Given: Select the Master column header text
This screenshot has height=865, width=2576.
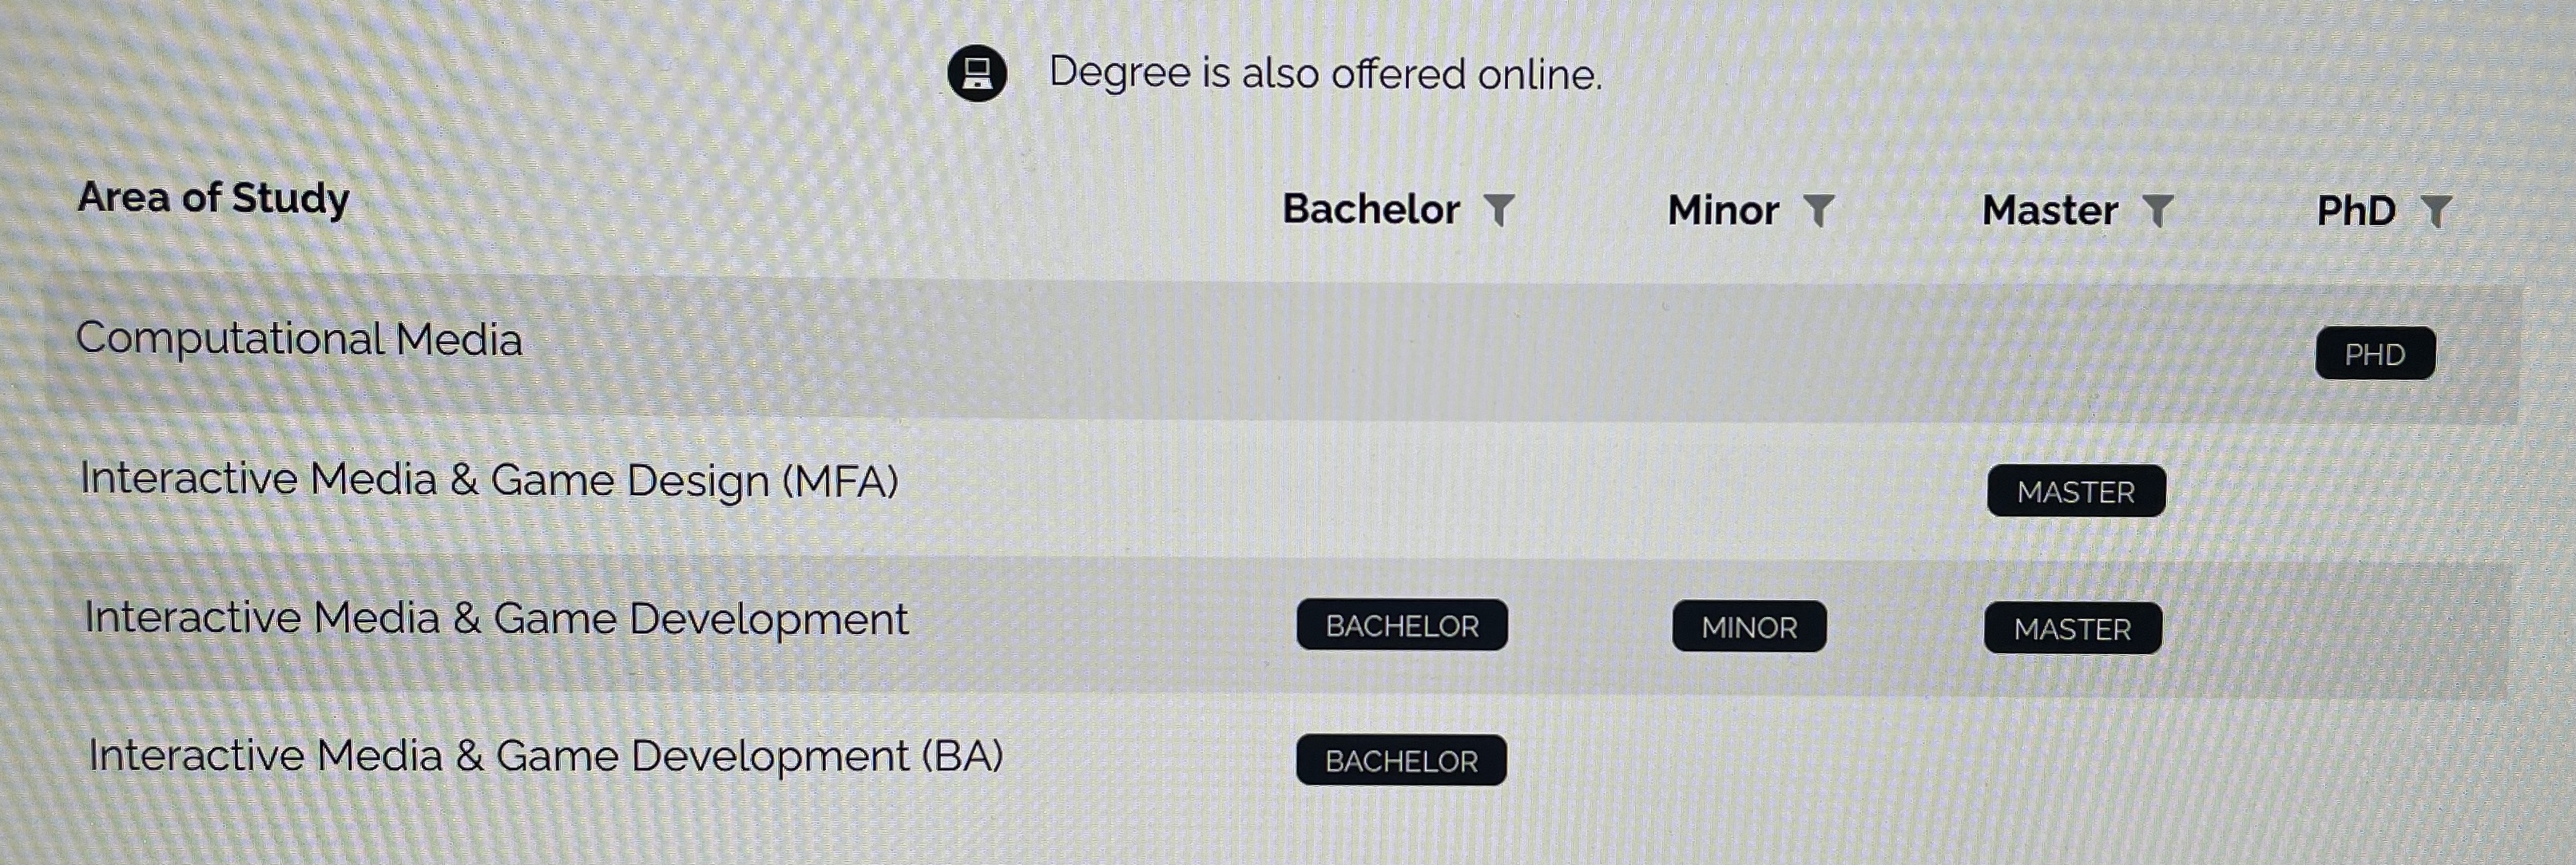Looking at the screenshot, I should tap(2050, 210).
